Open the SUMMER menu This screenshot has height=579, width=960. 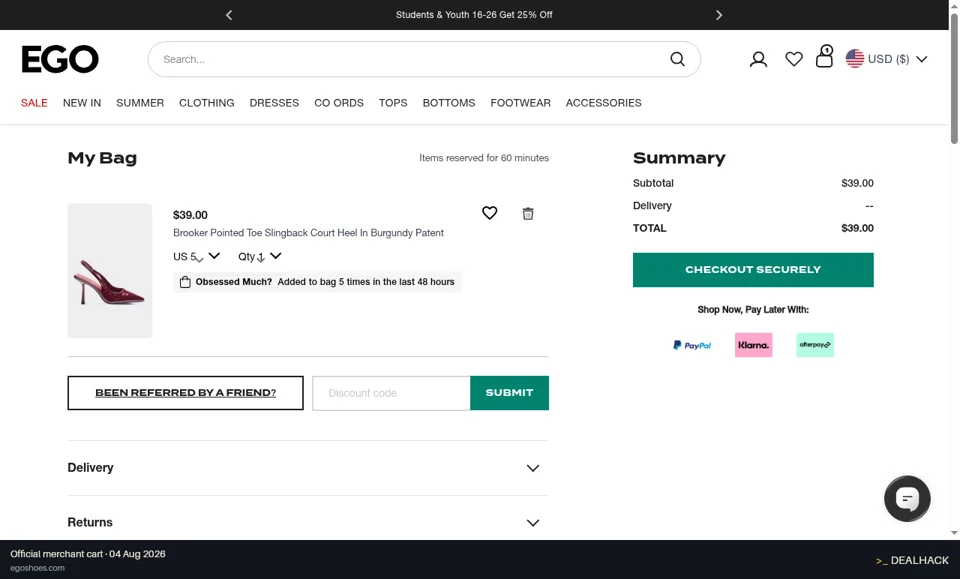click(x=140, y=103)
